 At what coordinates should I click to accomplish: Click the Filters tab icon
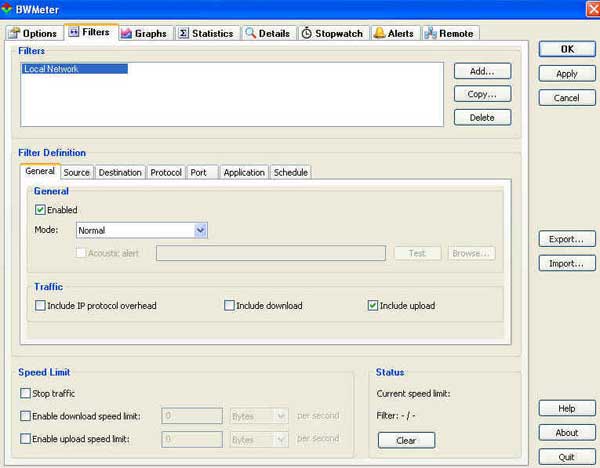pos(74,31)
